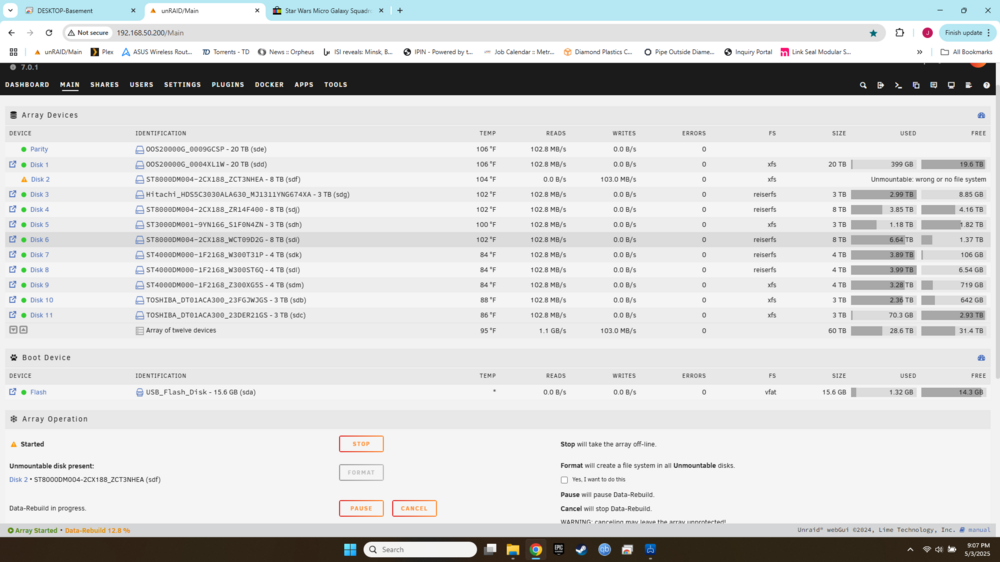Click the Disk 2 drive identification icon
The image size is (1000, 562).
(140, 179)
